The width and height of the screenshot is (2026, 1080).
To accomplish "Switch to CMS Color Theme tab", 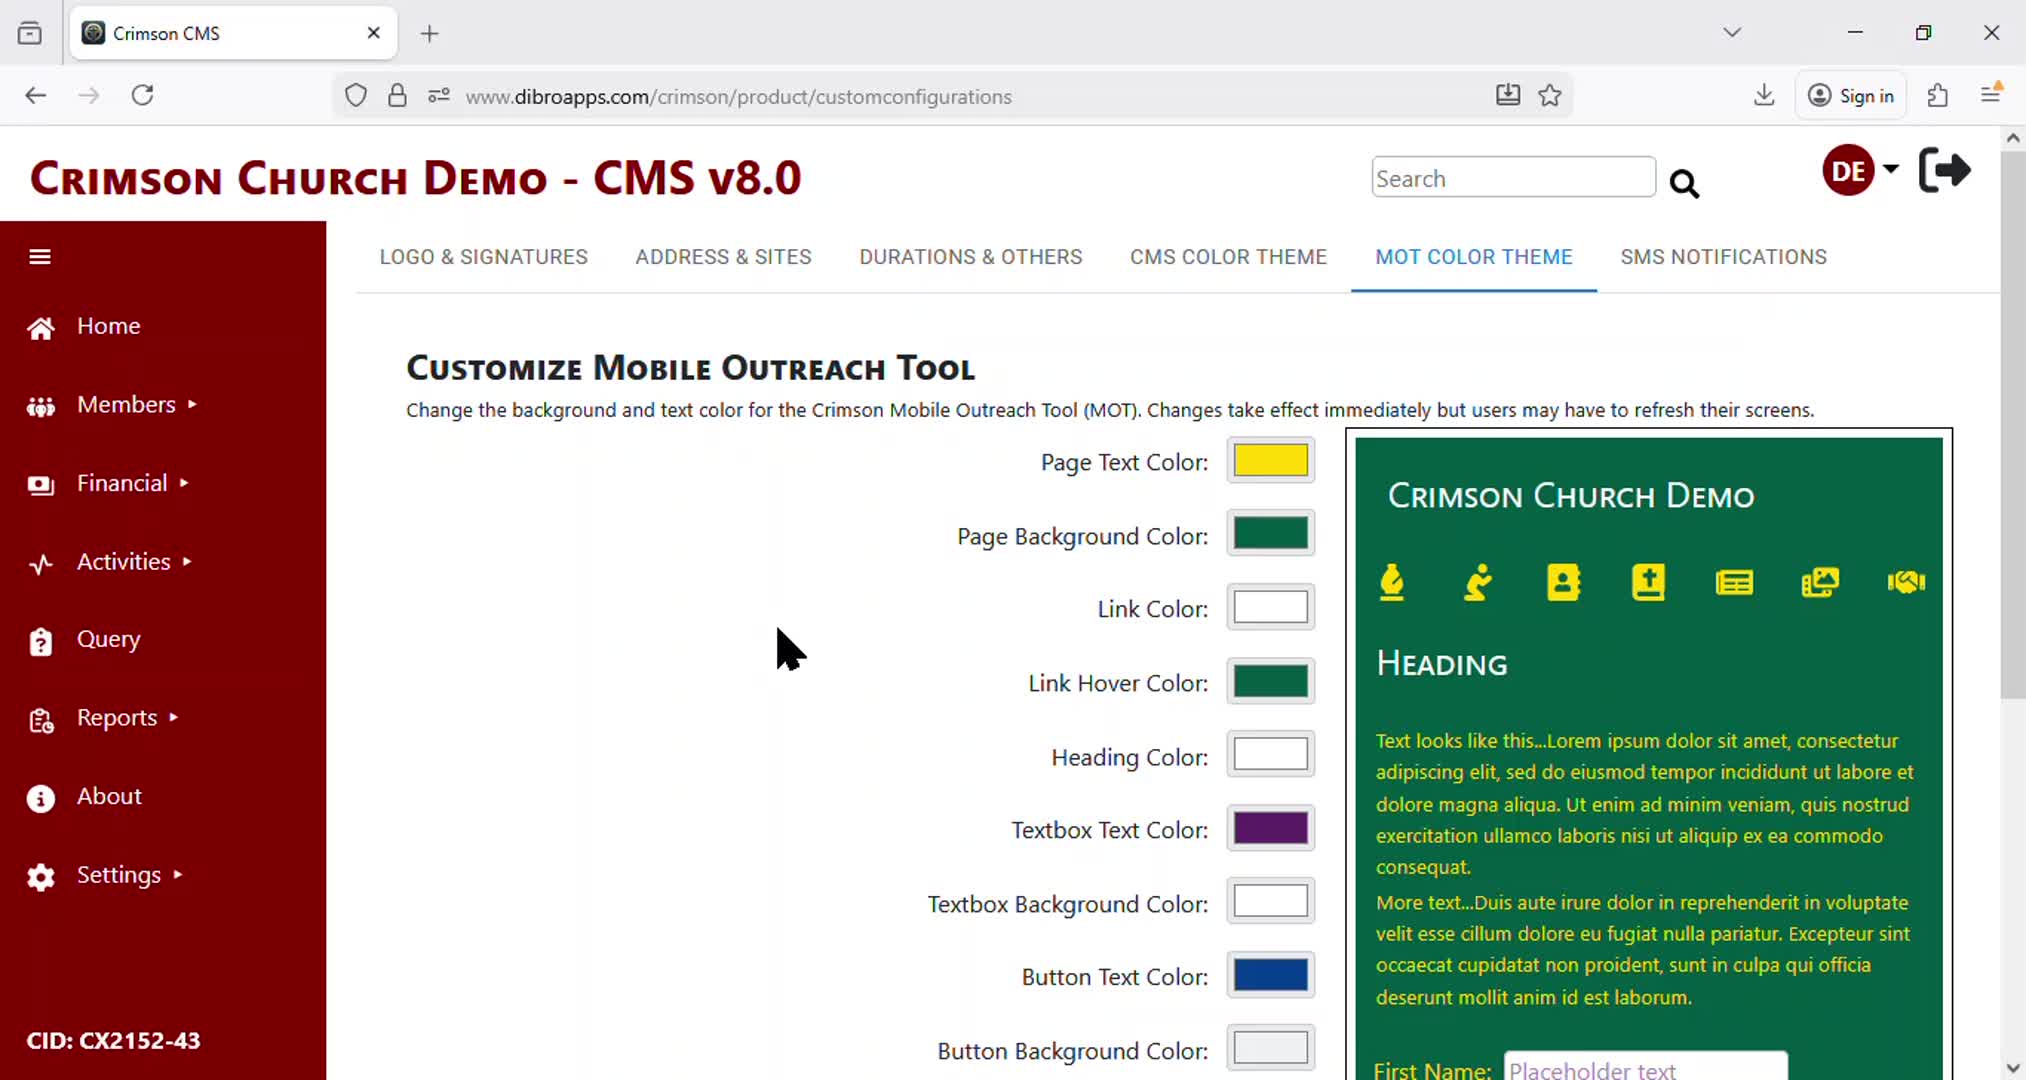I will [x=1228, y=257].
